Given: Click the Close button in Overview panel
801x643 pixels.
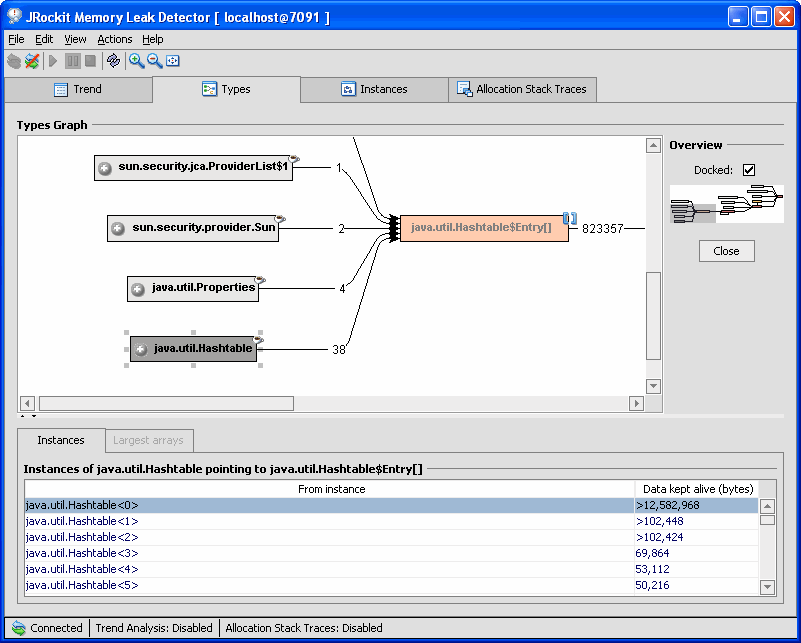Looking at the screenshot, I should [x=726, y=251].
